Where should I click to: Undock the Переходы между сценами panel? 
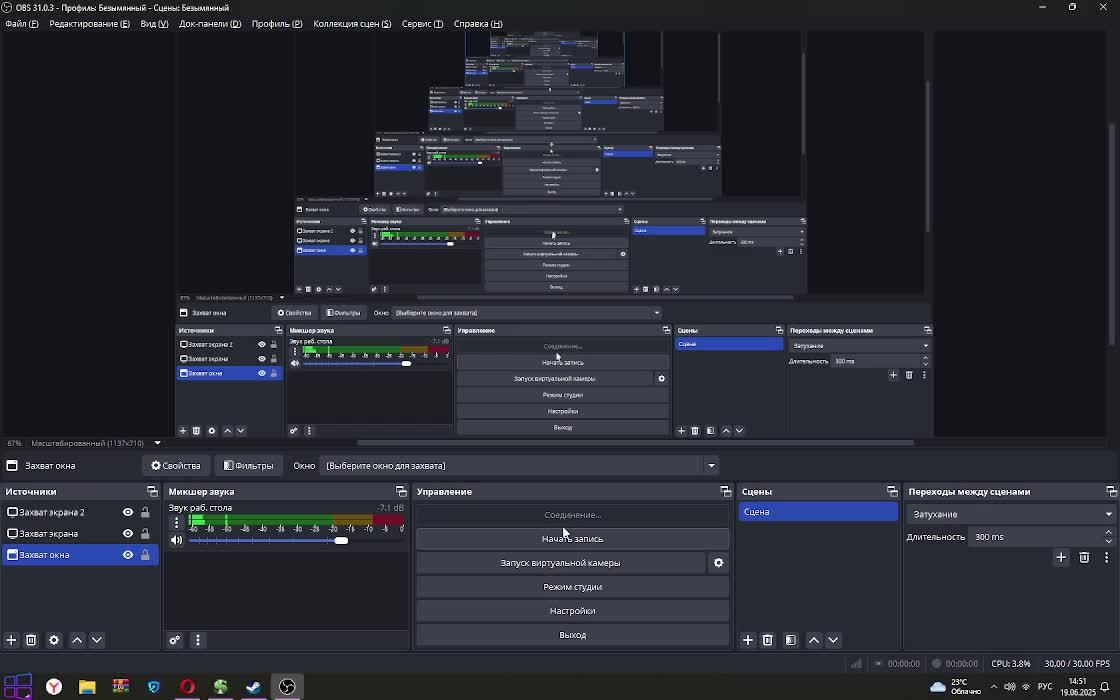click(x=1111, y=491)
